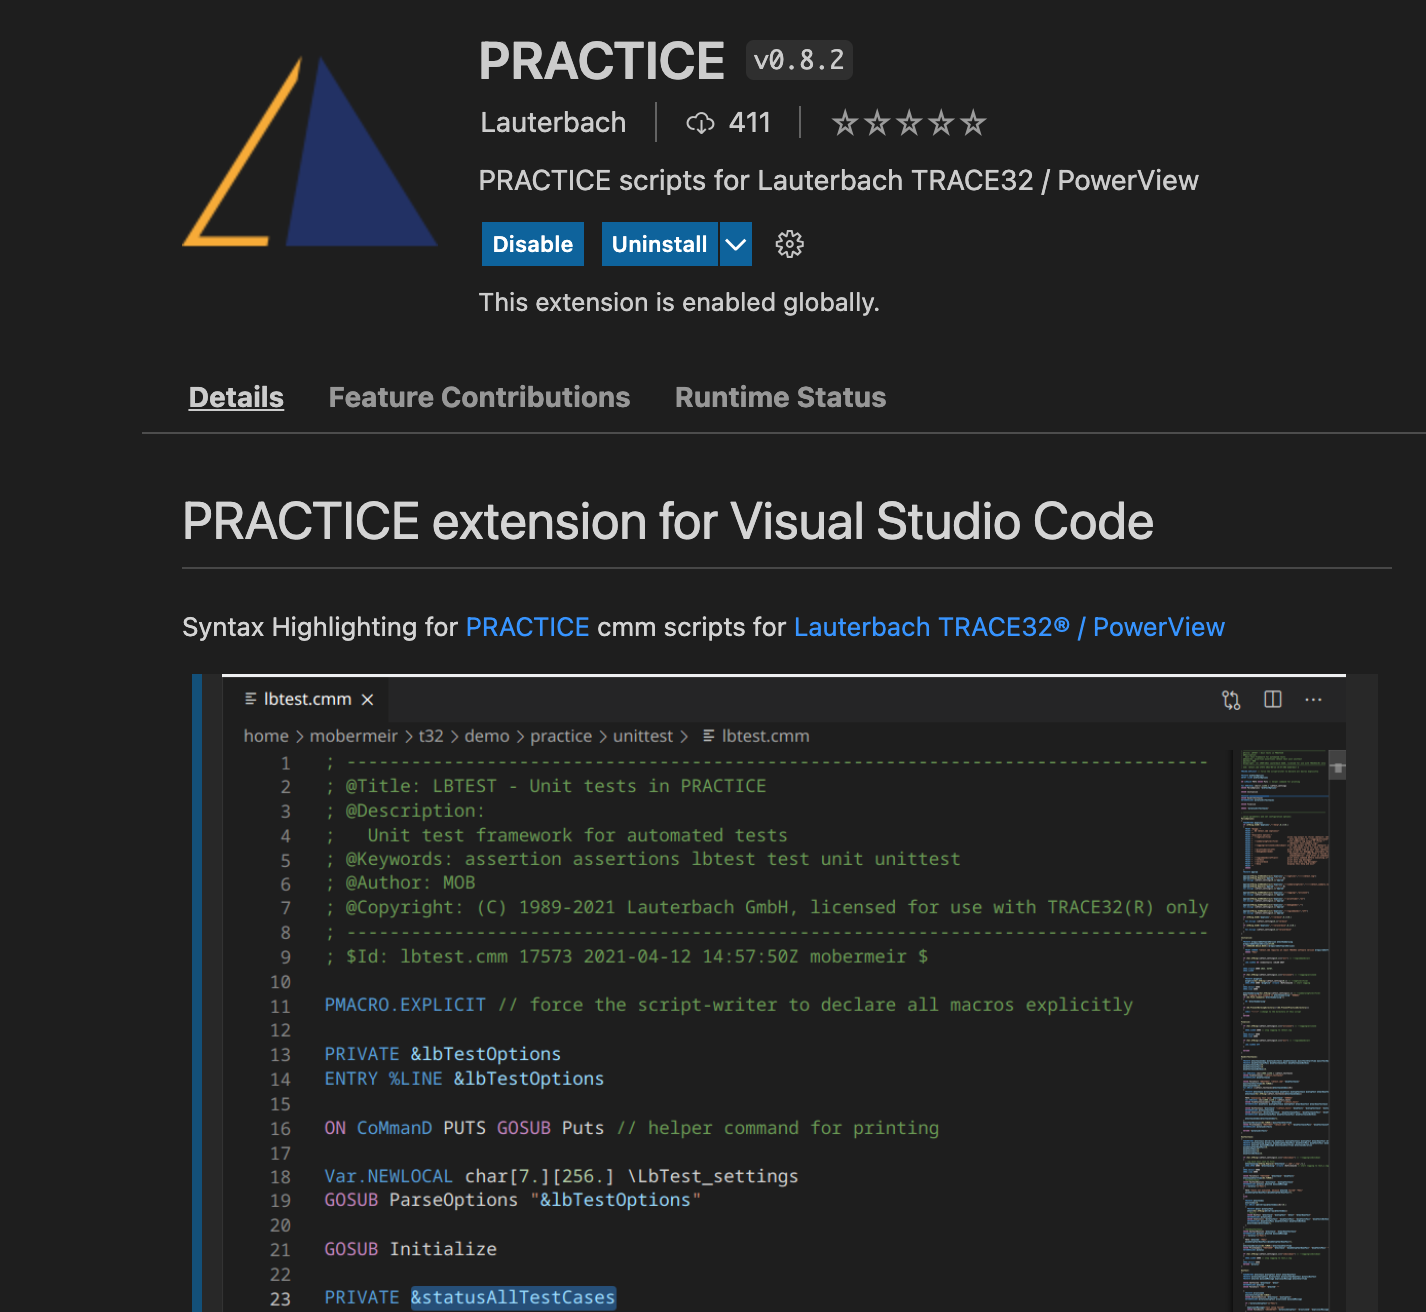
Task: Click 'PRACTICE extension for Visual Studio Code' heading
Action: [668, 521]
